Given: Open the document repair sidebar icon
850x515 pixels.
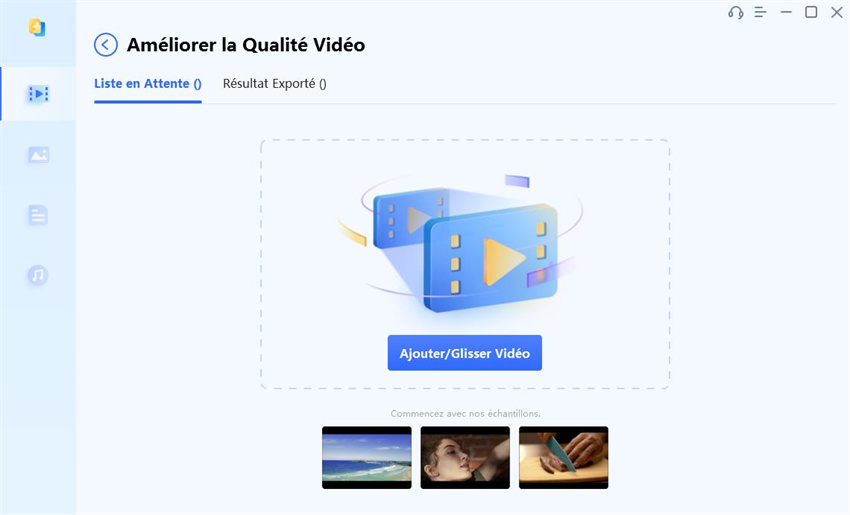Looking at the screenshot, I should [38, 215].
